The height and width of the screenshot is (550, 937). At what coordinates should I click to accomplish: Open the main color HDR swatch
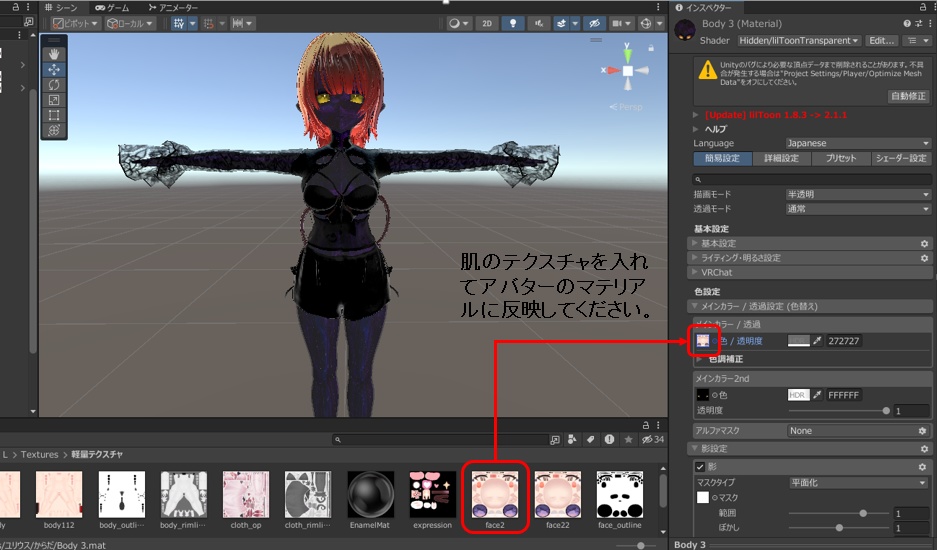798,341
